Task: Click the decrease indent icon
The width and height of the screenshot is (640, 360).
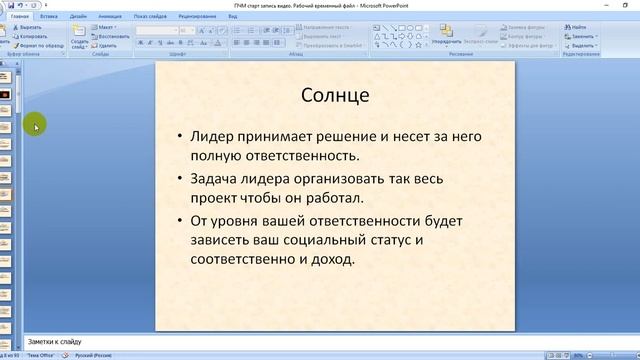Action: pos(267,31)
